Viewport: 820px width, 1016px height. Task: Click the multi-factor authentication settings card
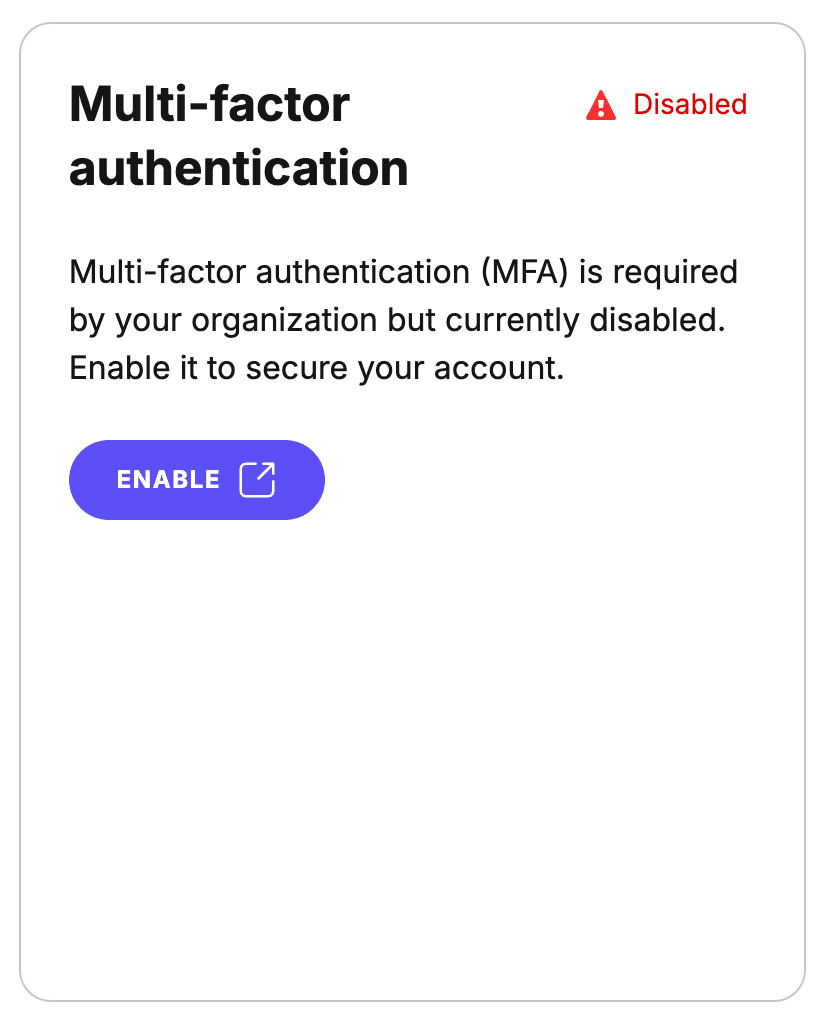coord(410,700)
